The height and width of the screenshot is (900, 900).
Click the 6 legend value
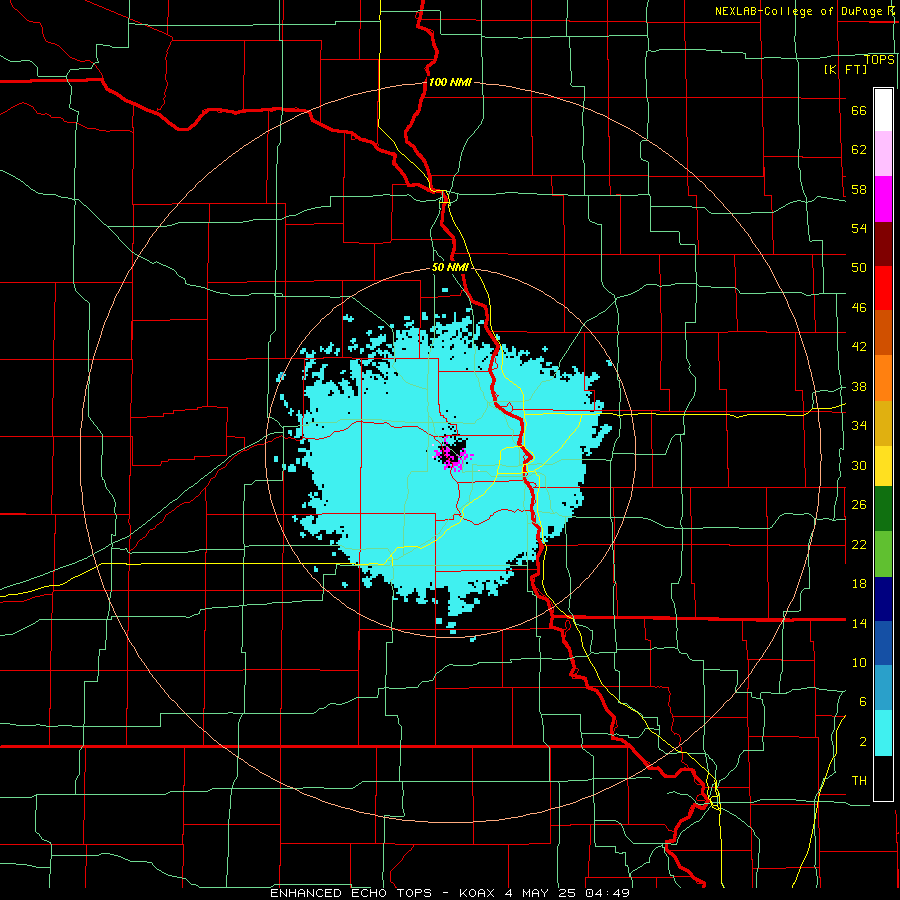point(863,701)
